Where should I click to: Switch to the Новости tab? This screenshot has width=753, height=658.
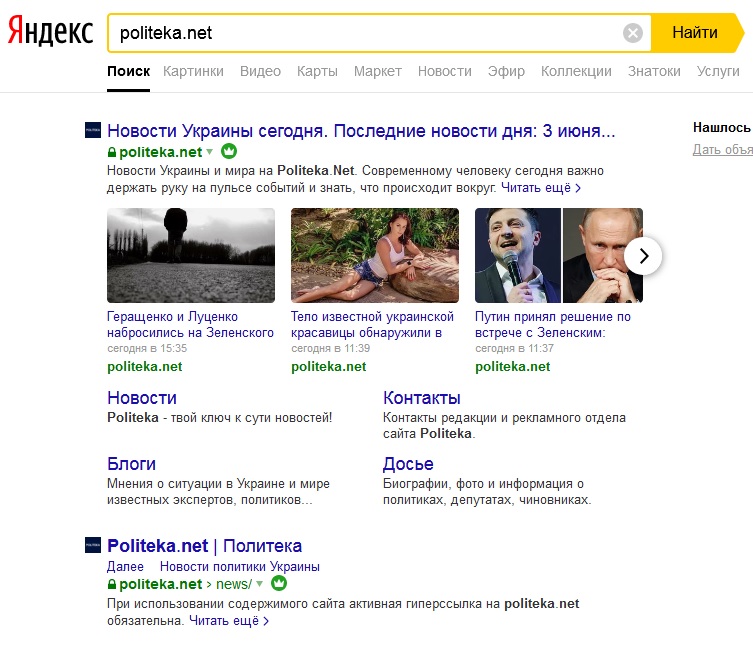click(x=445, y=71)
